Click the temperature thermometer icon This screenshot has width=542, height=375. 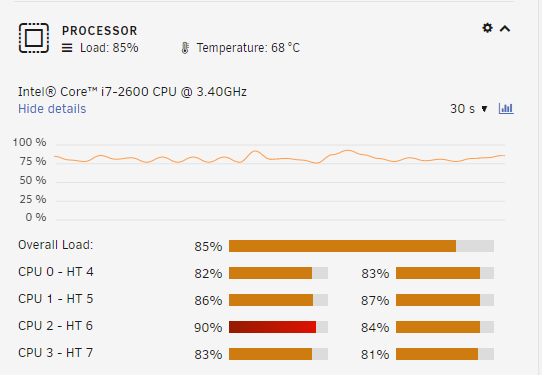point(185,48)
